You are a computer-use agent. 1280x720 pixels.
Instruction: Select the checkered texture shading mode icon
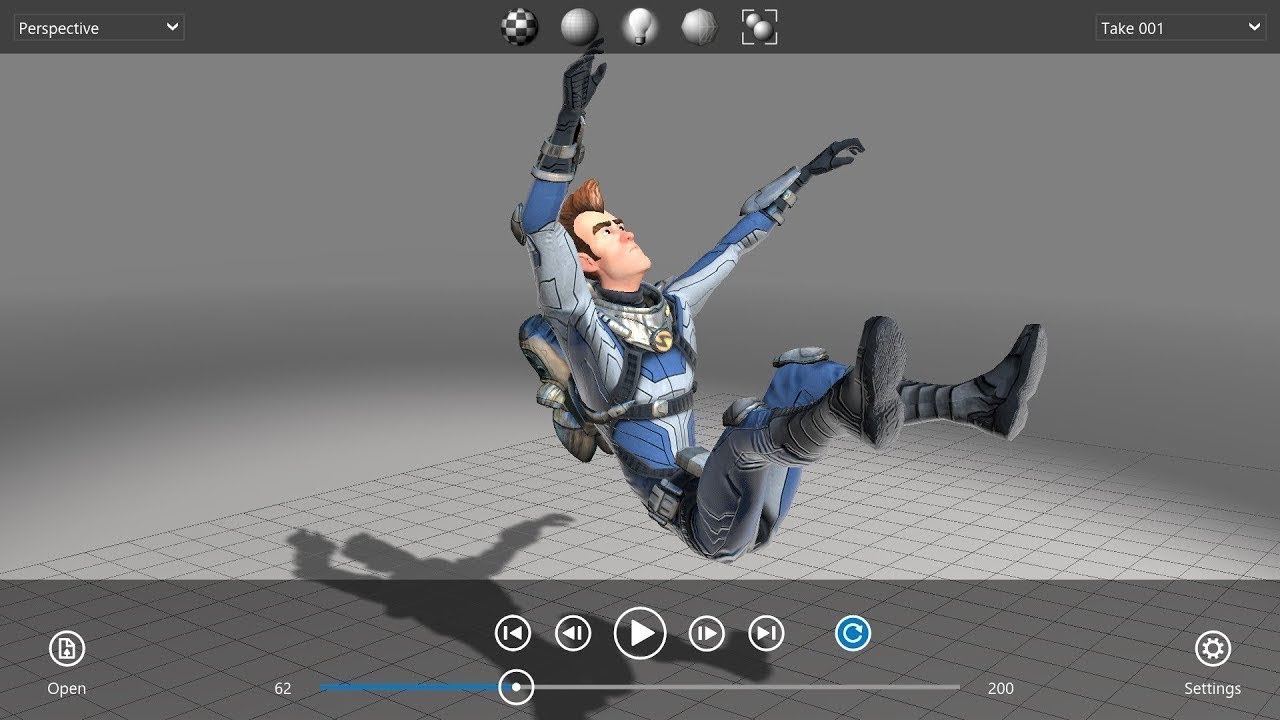(520, 27)
